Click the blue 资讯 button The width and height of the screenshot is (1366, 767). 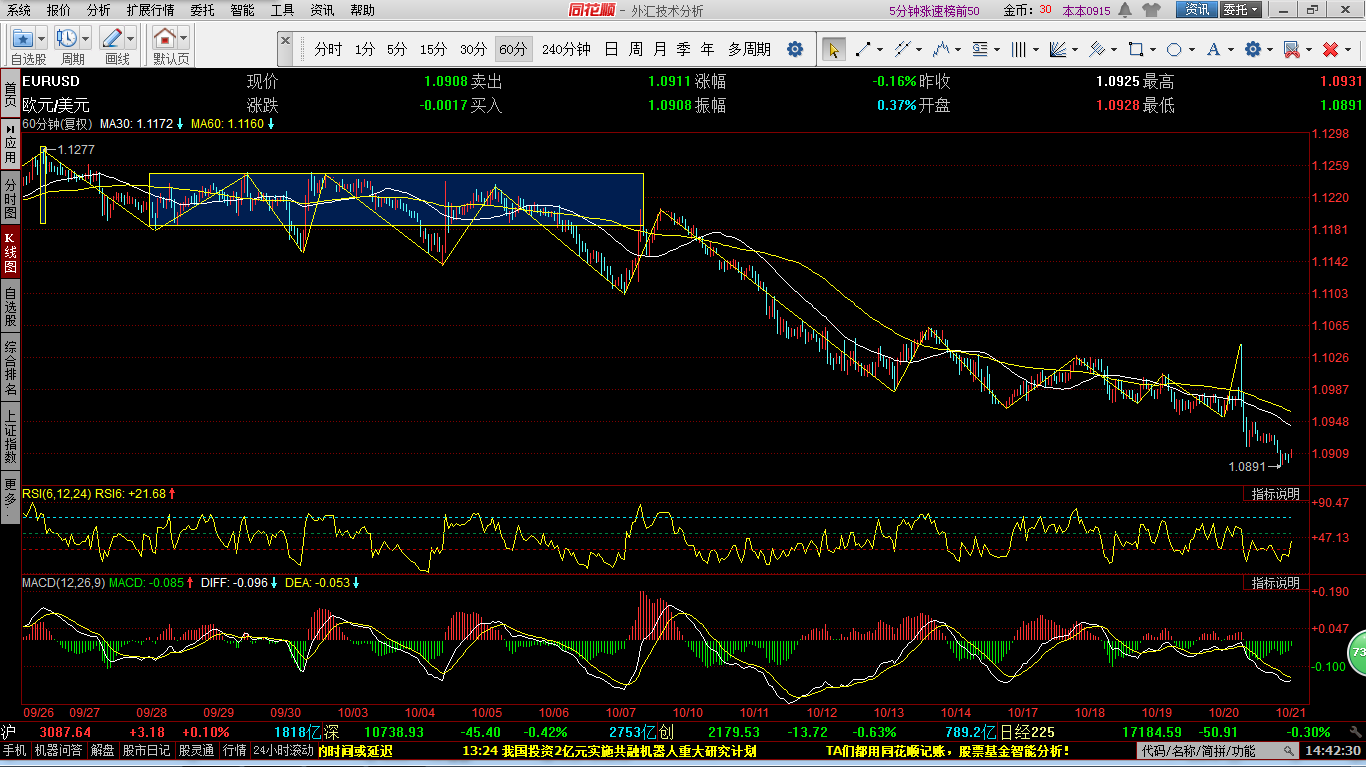point(1197,10)
